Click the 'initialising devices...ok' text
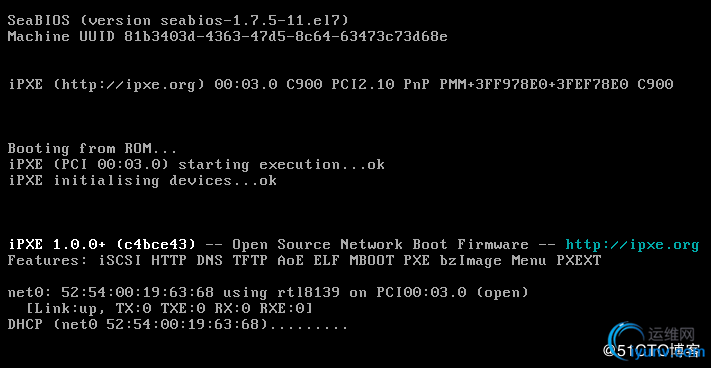Screen dimensions: 711x368 [165, 180]
